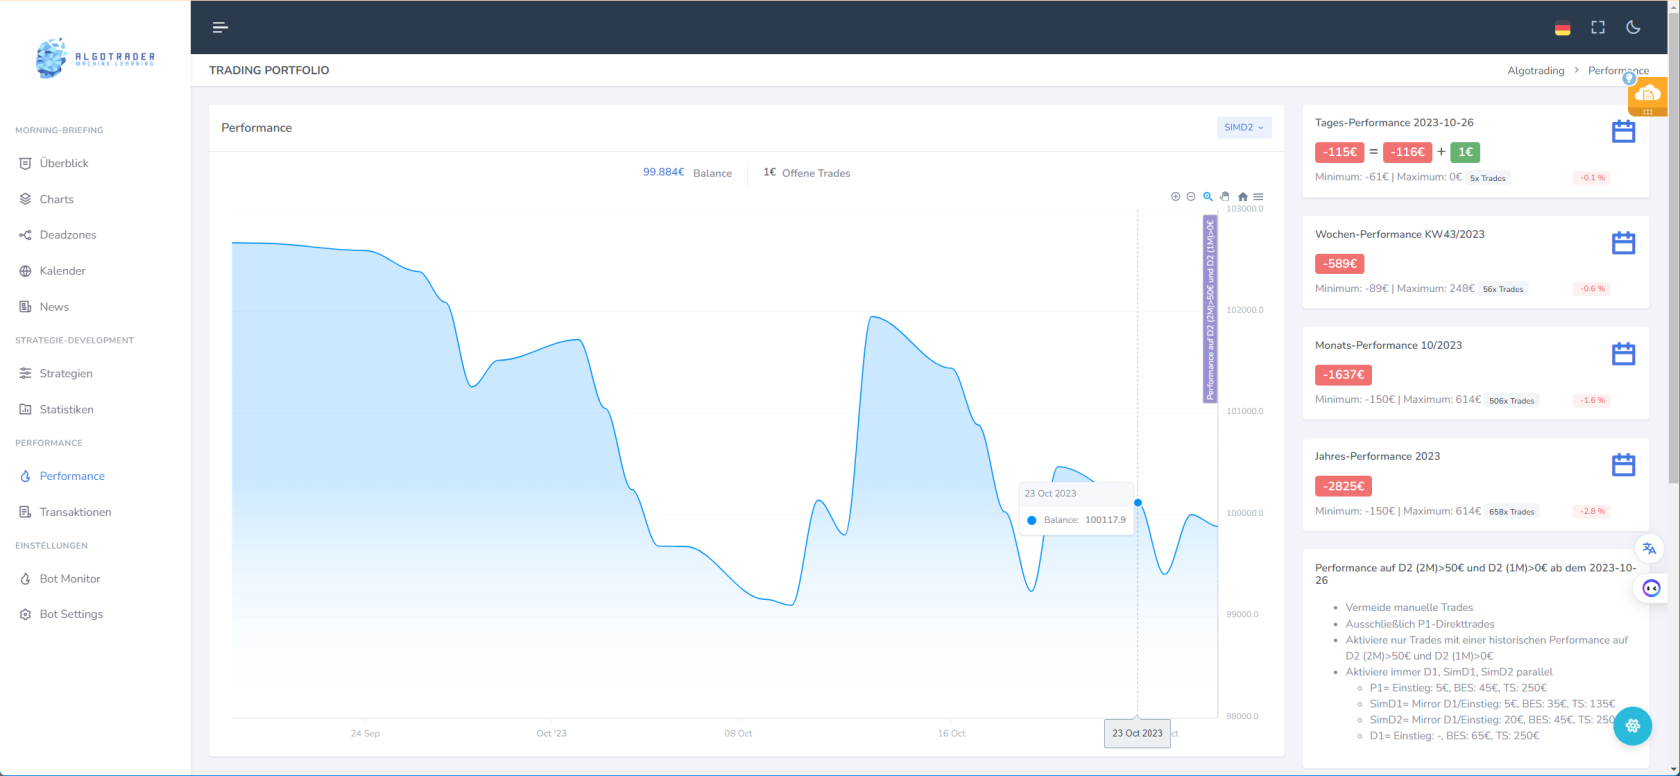1680x776 pixels.
Task: Click the chart zoom-out minus icon
Action: (1191, 197)
